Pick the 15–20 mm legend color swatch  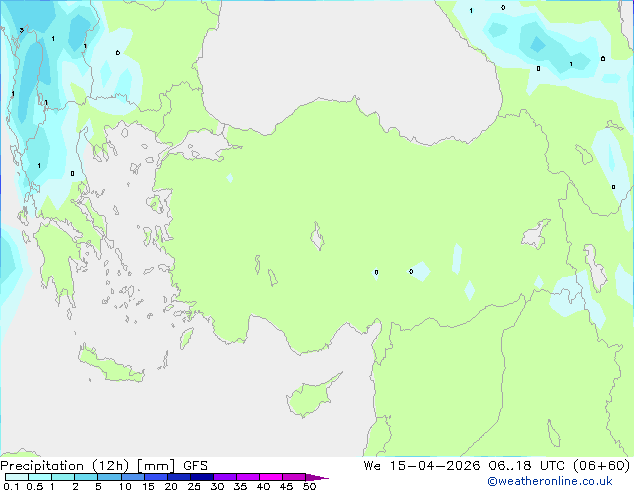pos(156,477)
